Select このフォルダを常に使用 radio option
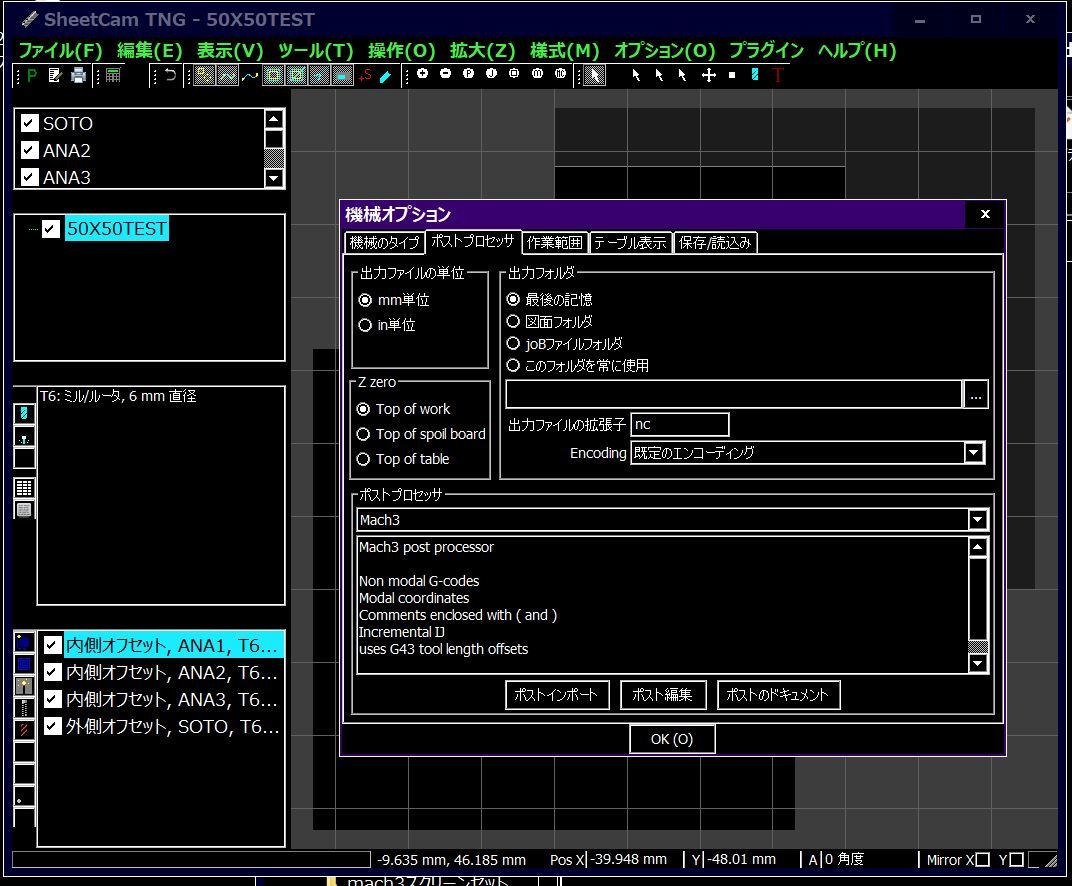 pyautogui.click(x=513, y=366)
